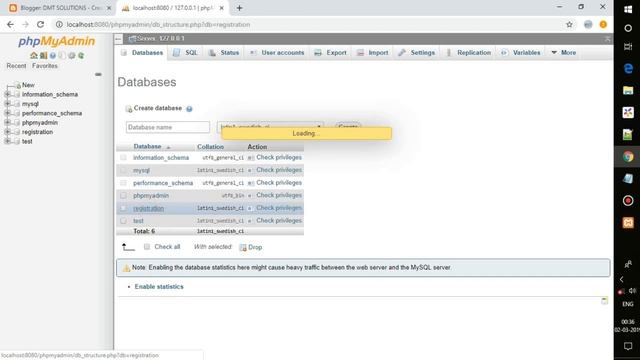Click the Chrome taskbar icon
The height and width of the screenshot is (360, 640).
point(628,156)
